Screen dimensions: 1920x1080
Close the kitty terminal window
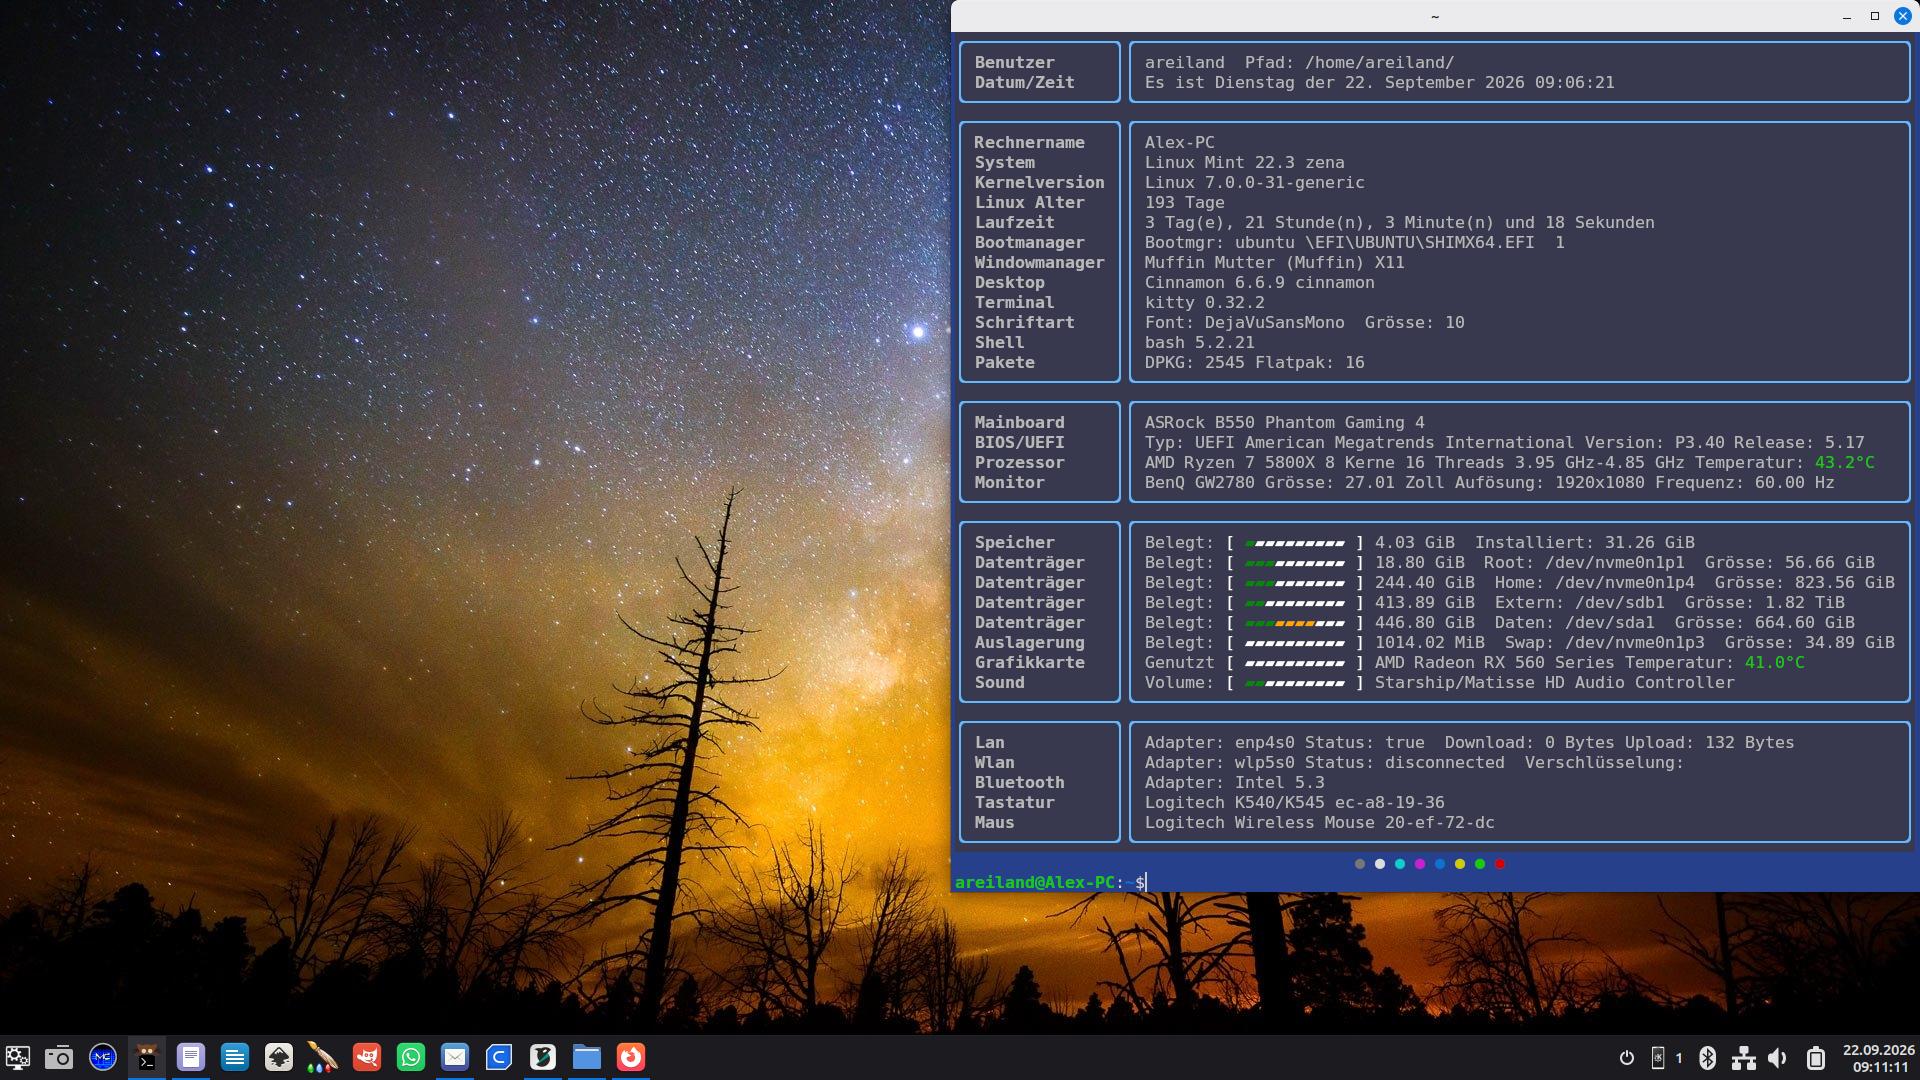point(1903,16)
